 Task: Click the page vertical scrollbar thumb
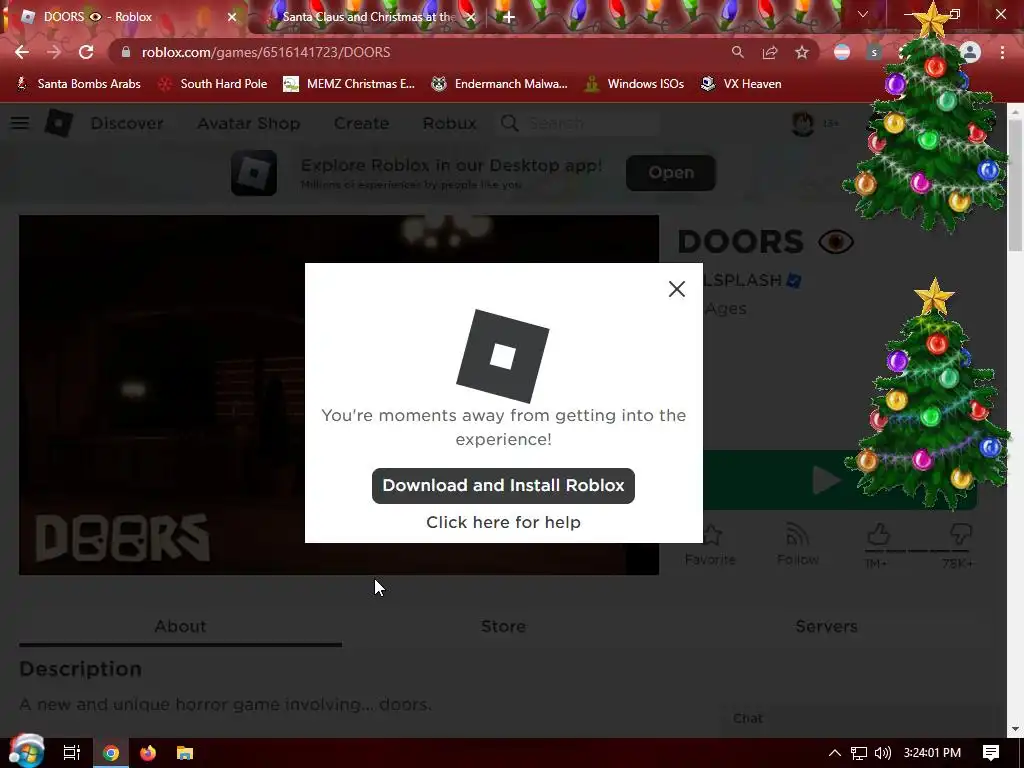coord(1015,185)
